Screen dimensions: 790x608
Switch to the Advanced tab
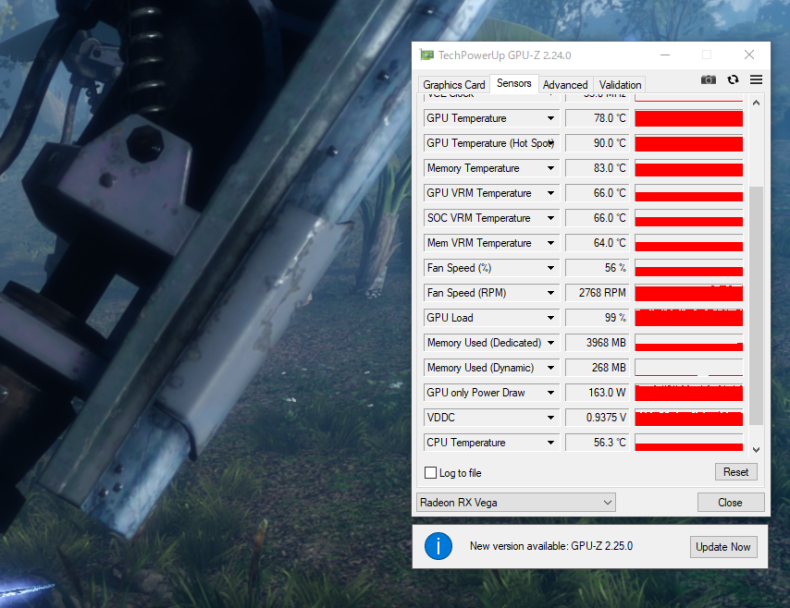(x=565, y=85)
